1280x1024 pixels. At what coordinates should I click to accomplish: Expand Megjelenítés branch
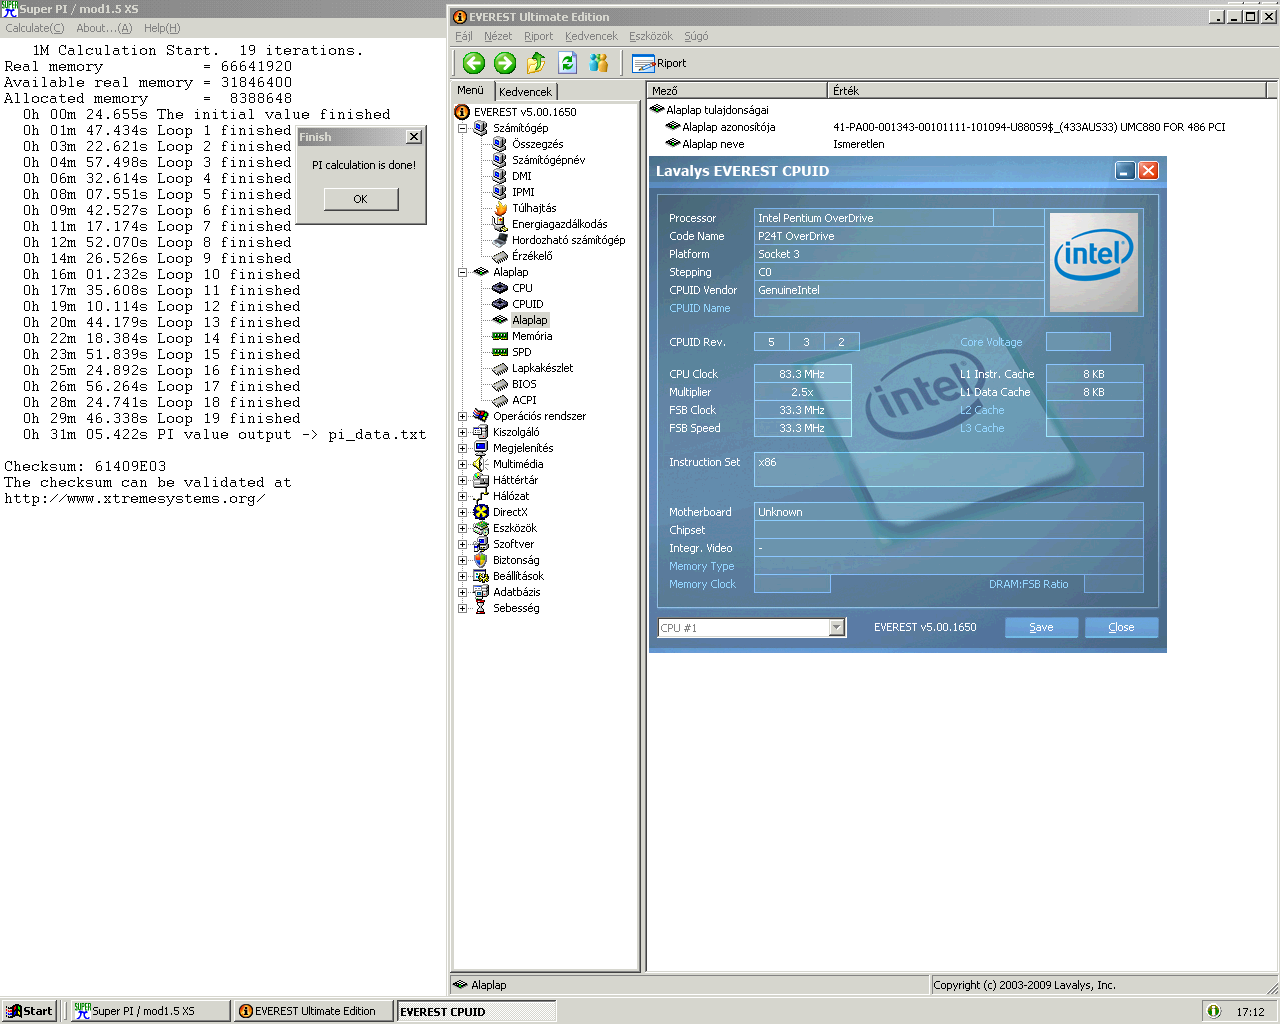point(462,448)
